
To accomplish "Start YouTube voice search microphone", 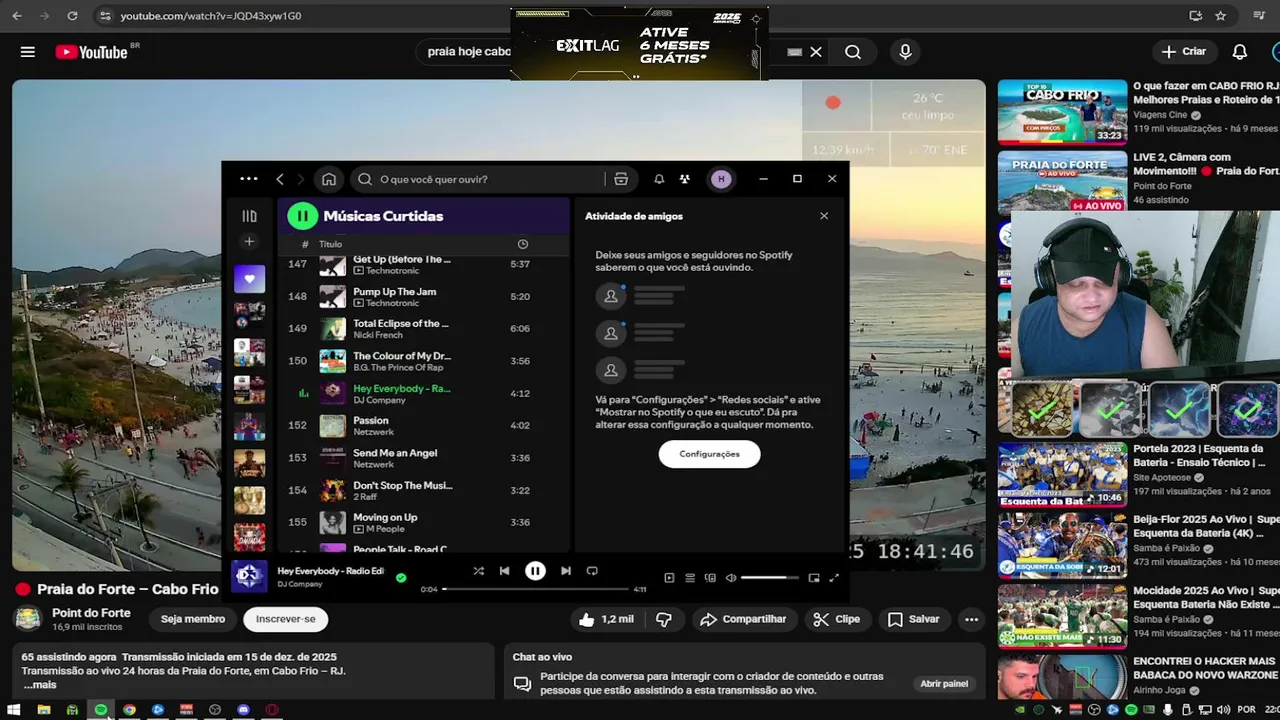I will coord(905,52).
